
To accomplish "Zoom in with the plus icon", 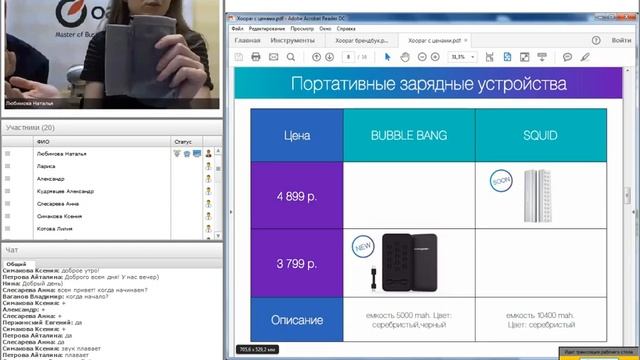I will (435, 57).
